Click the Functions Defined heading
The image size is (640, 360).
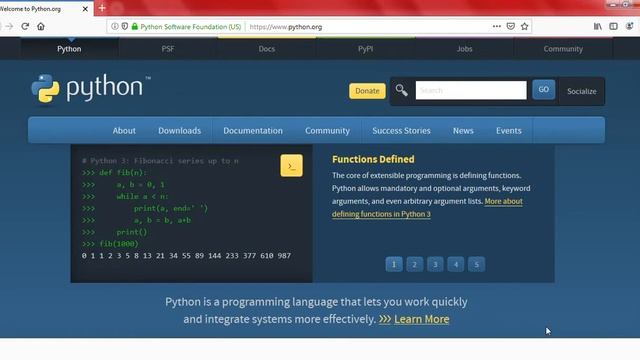[x=373, y=160]
